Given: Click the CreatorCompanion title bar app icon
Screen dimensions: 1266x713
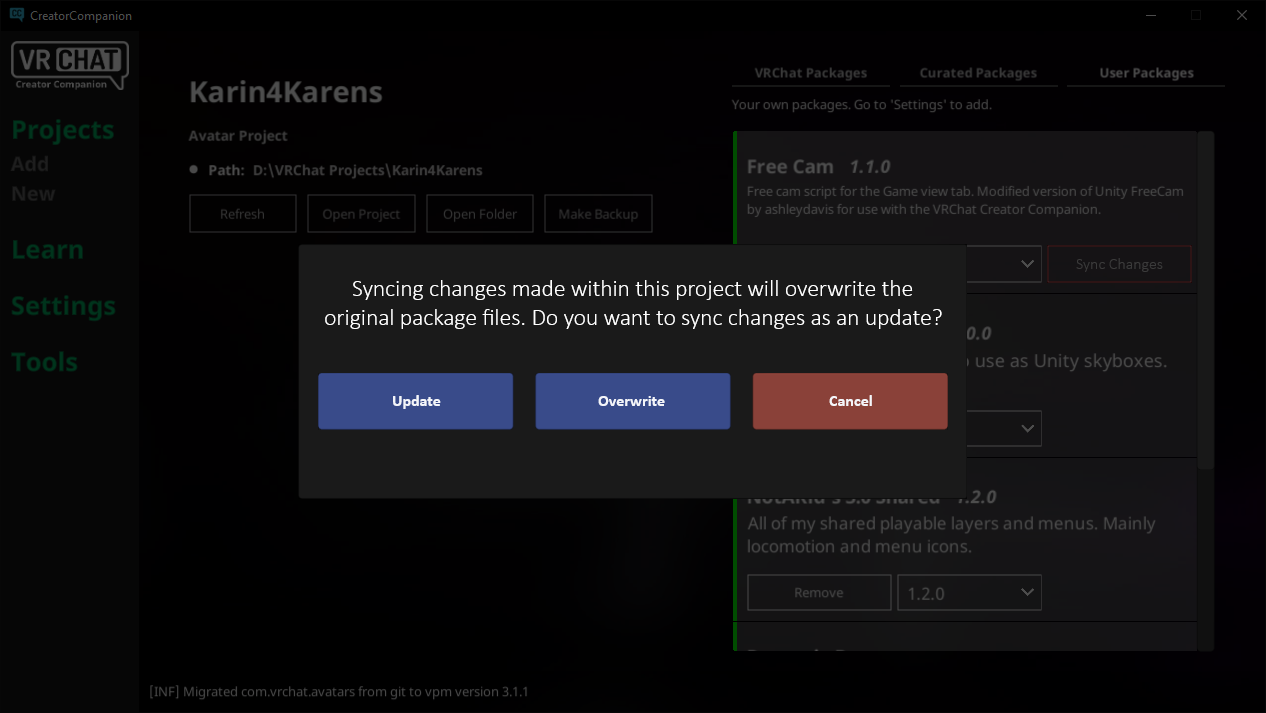Looking at the screenshot, I should tap(17, 15).
